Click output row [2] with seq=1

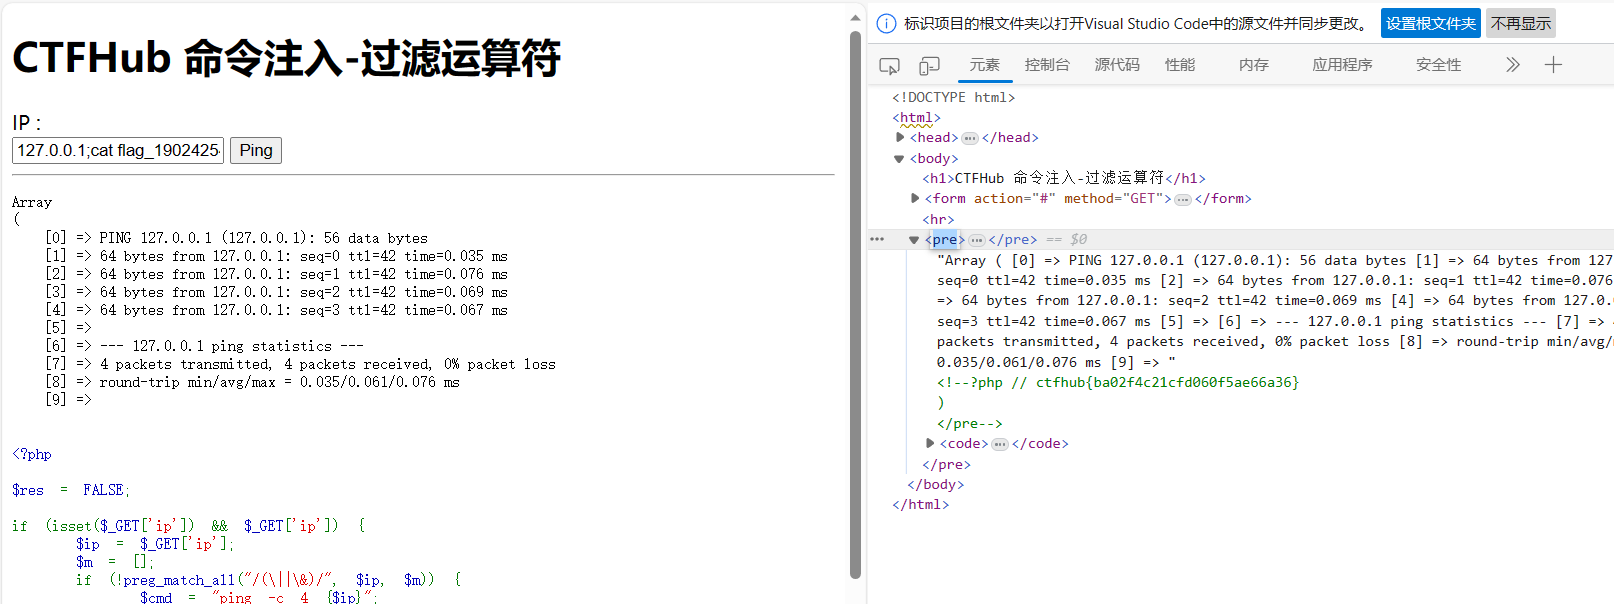pyautogui.click(x=276, y=274)
